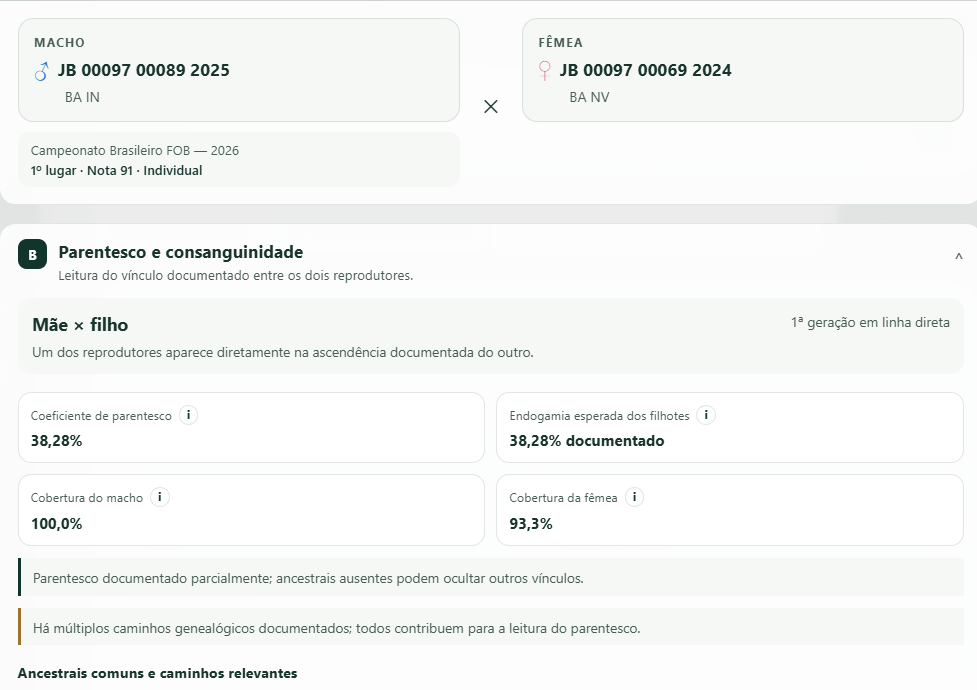Click the info icon next to Cobertura do macho

coord(160,497)
